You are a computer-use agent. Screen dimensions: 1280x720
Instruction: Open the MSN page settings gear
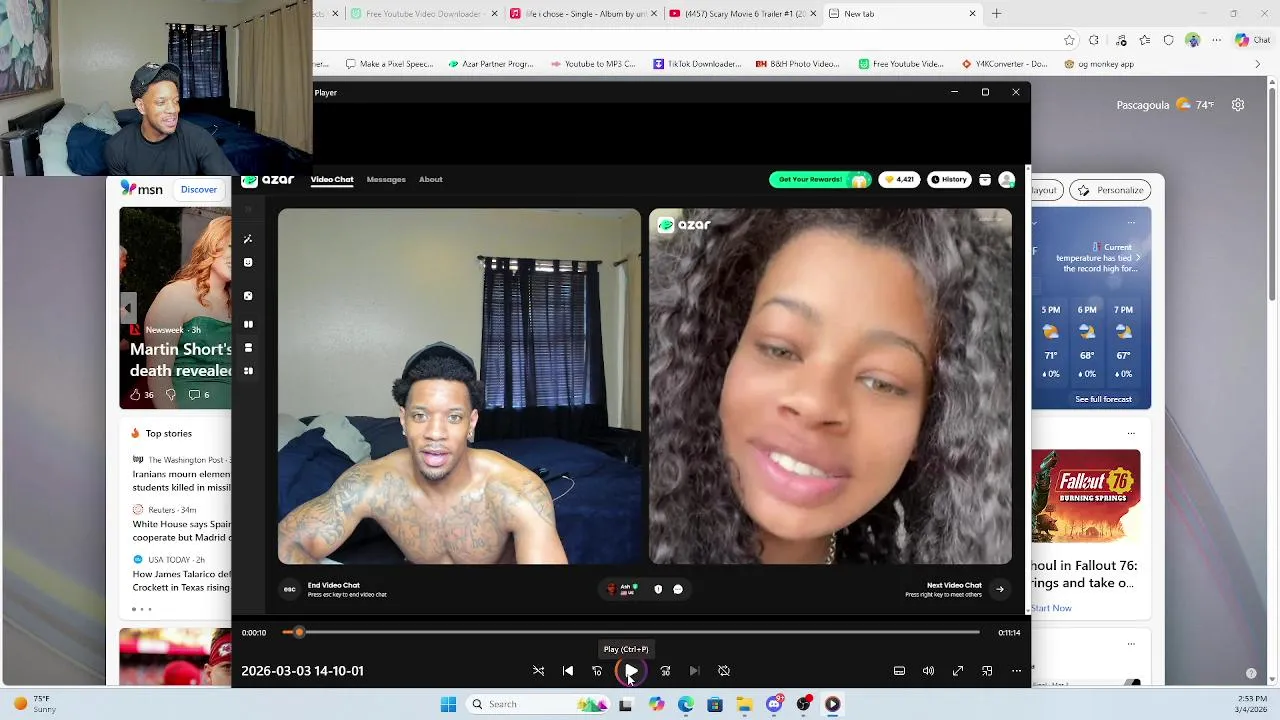[x=1238, y=105]
